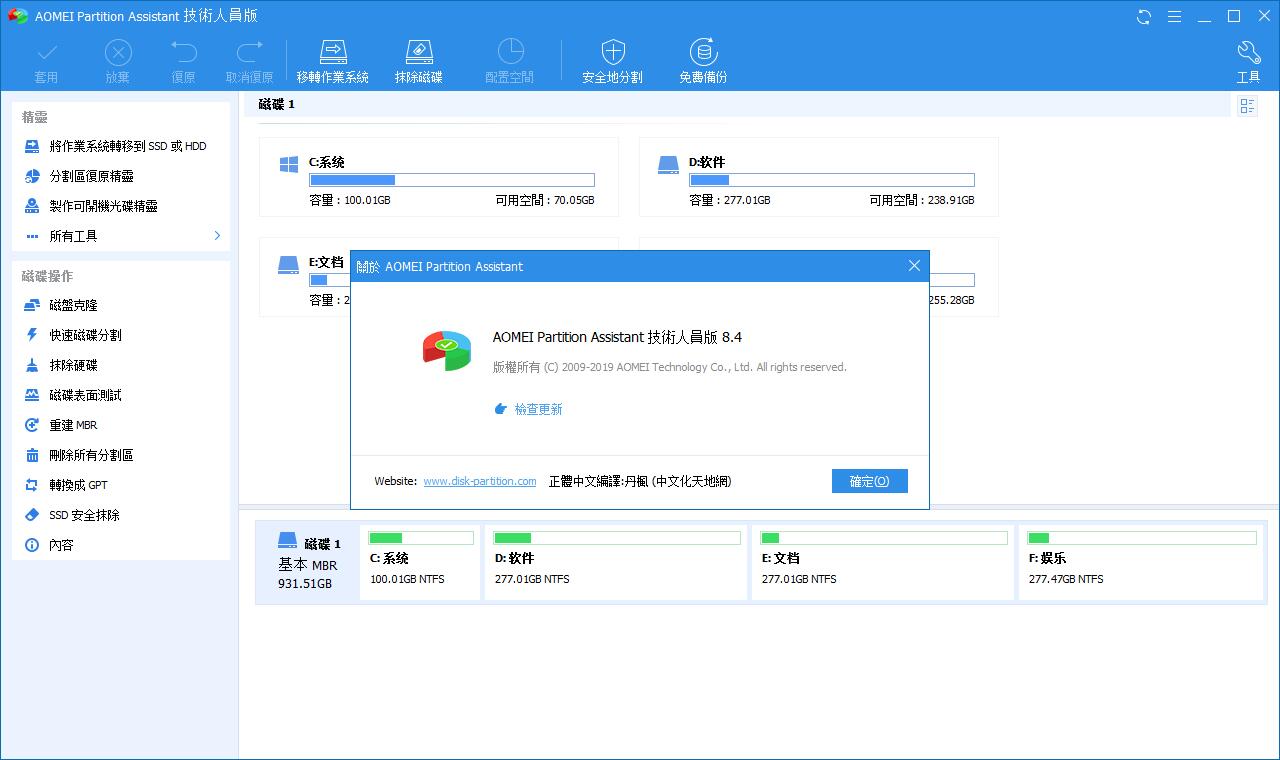
Task: Click the drive icon on D:软件 card
Action: [x=669, y=164]
